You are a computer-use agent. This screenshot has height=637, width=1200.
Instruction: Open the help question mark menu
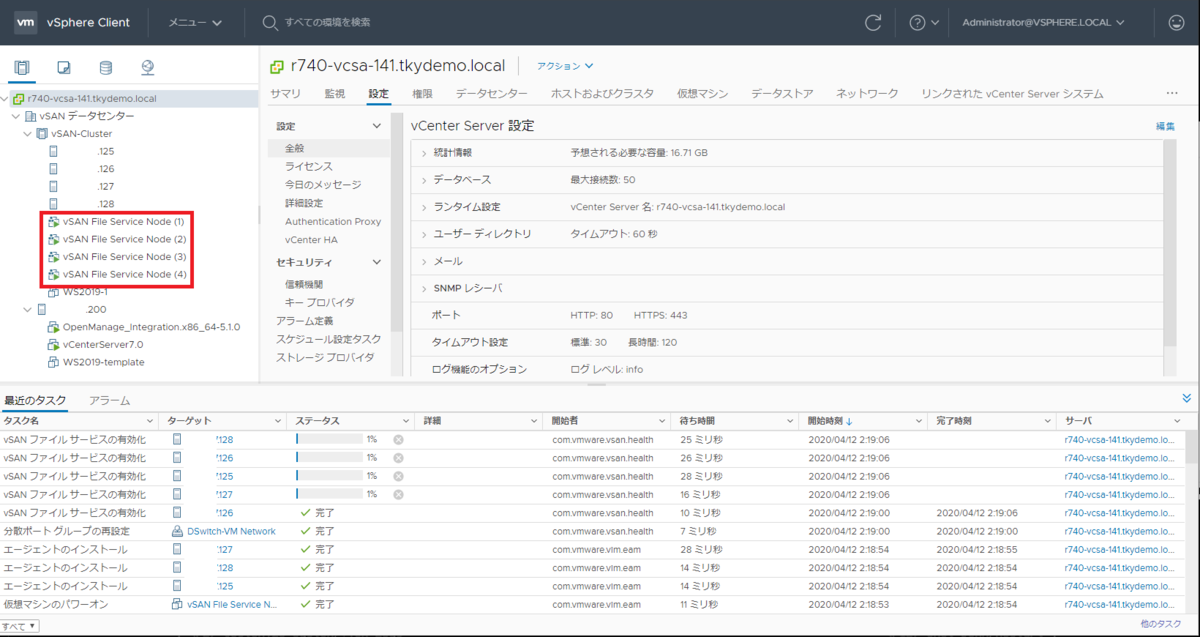[x=924, y=22]
